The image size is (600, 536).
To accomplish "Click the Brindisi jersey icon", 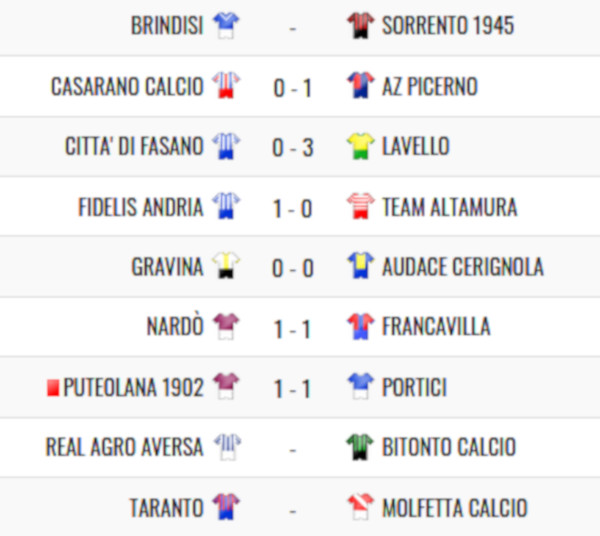I will click(x=226, y=25).
